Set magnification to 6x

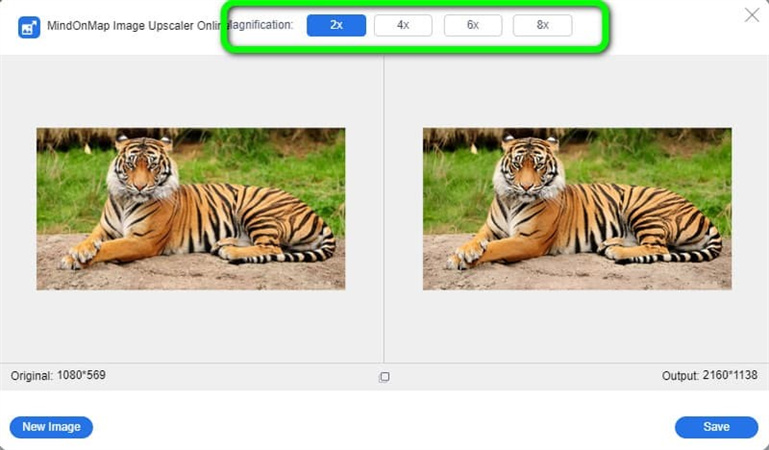click(x=473, y=25)
